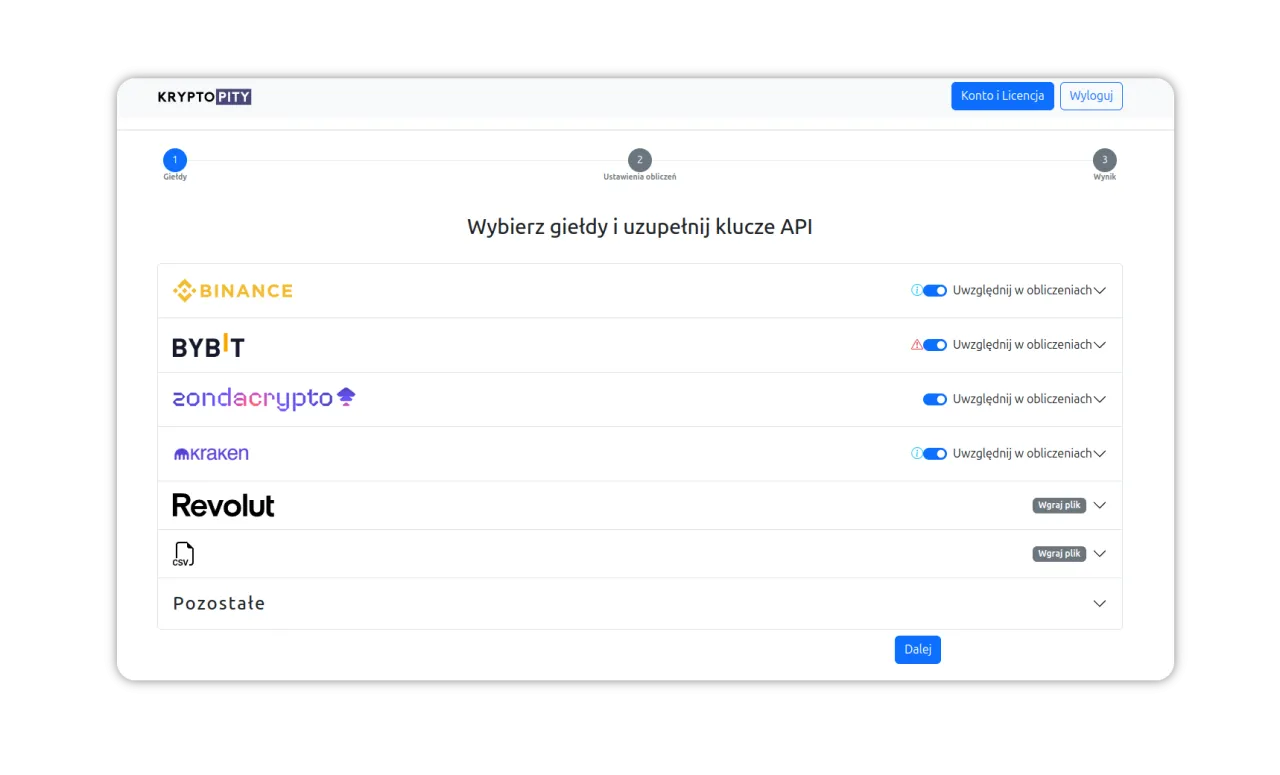Image resolution: width=1280 pixels, height=775 pixels.
Task: Click the zondacrypto logo
Action: coord(263,399)
